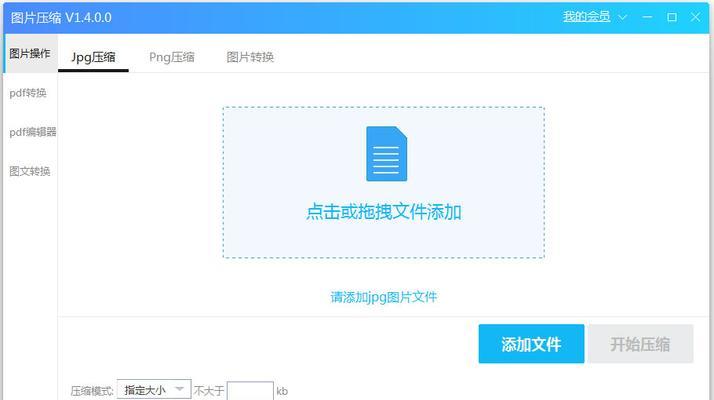This screenshot has width=714, height=400.
Task: Select 图片操作 in the sidebar
Action: [30, 53]
